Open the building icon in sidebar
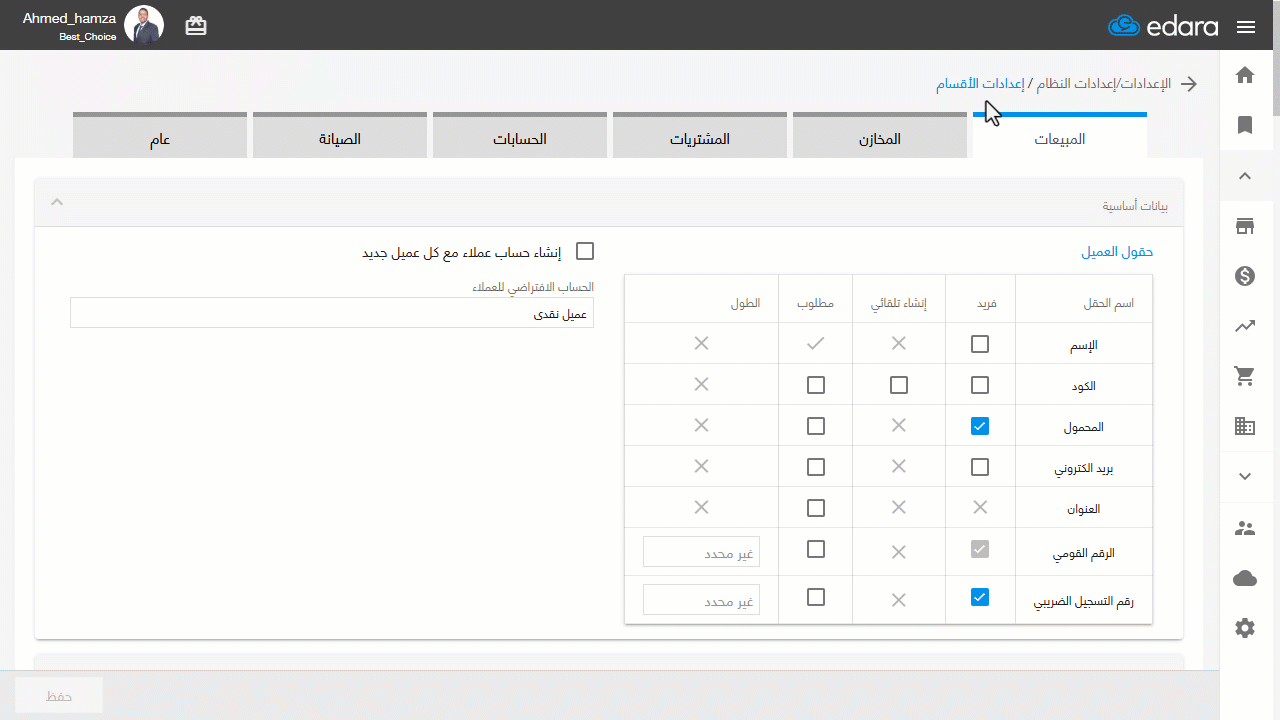This screenshot has width=1280, height=720. (x=1245, y=427)
